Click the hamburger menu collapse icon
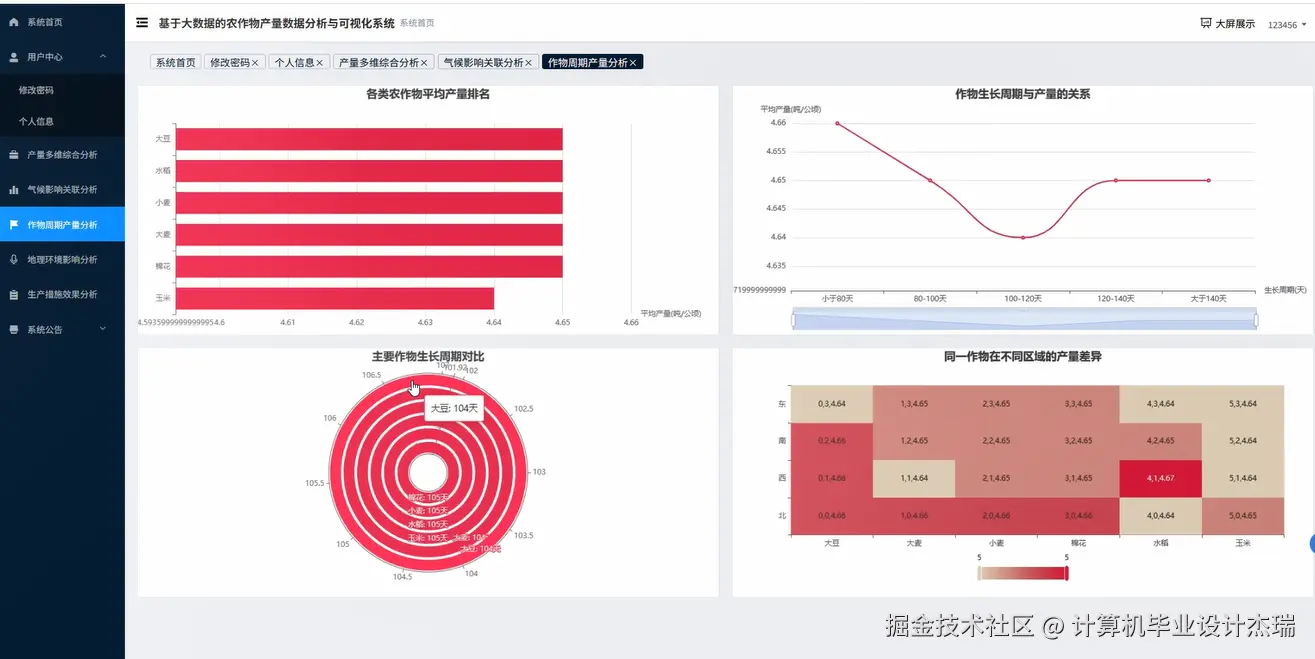The width and height of the screenshot is (1315, 659). [x=142, y=22]
